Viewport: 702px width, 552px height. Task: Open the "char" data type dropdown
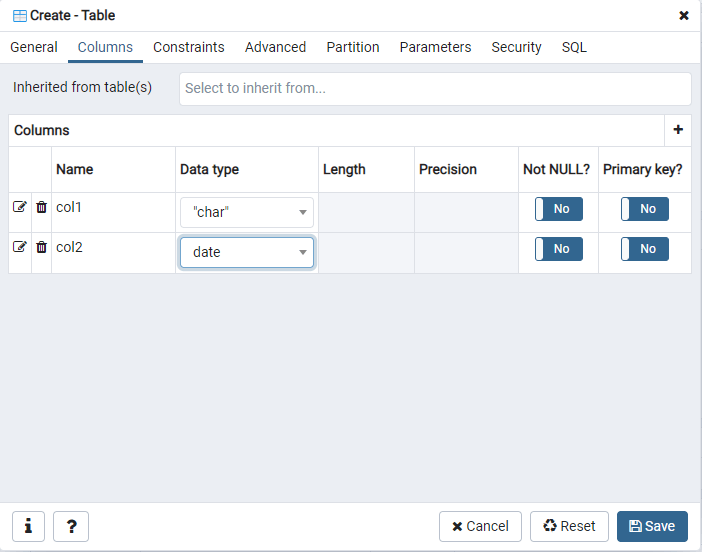point(247,212)
